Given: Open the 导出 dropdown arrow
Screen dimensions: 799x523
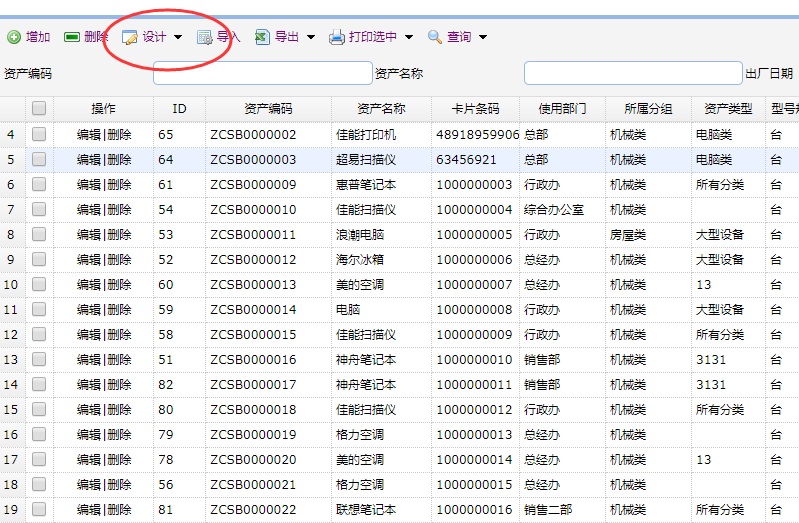Looking at the screenshot, I should (310, 38).
